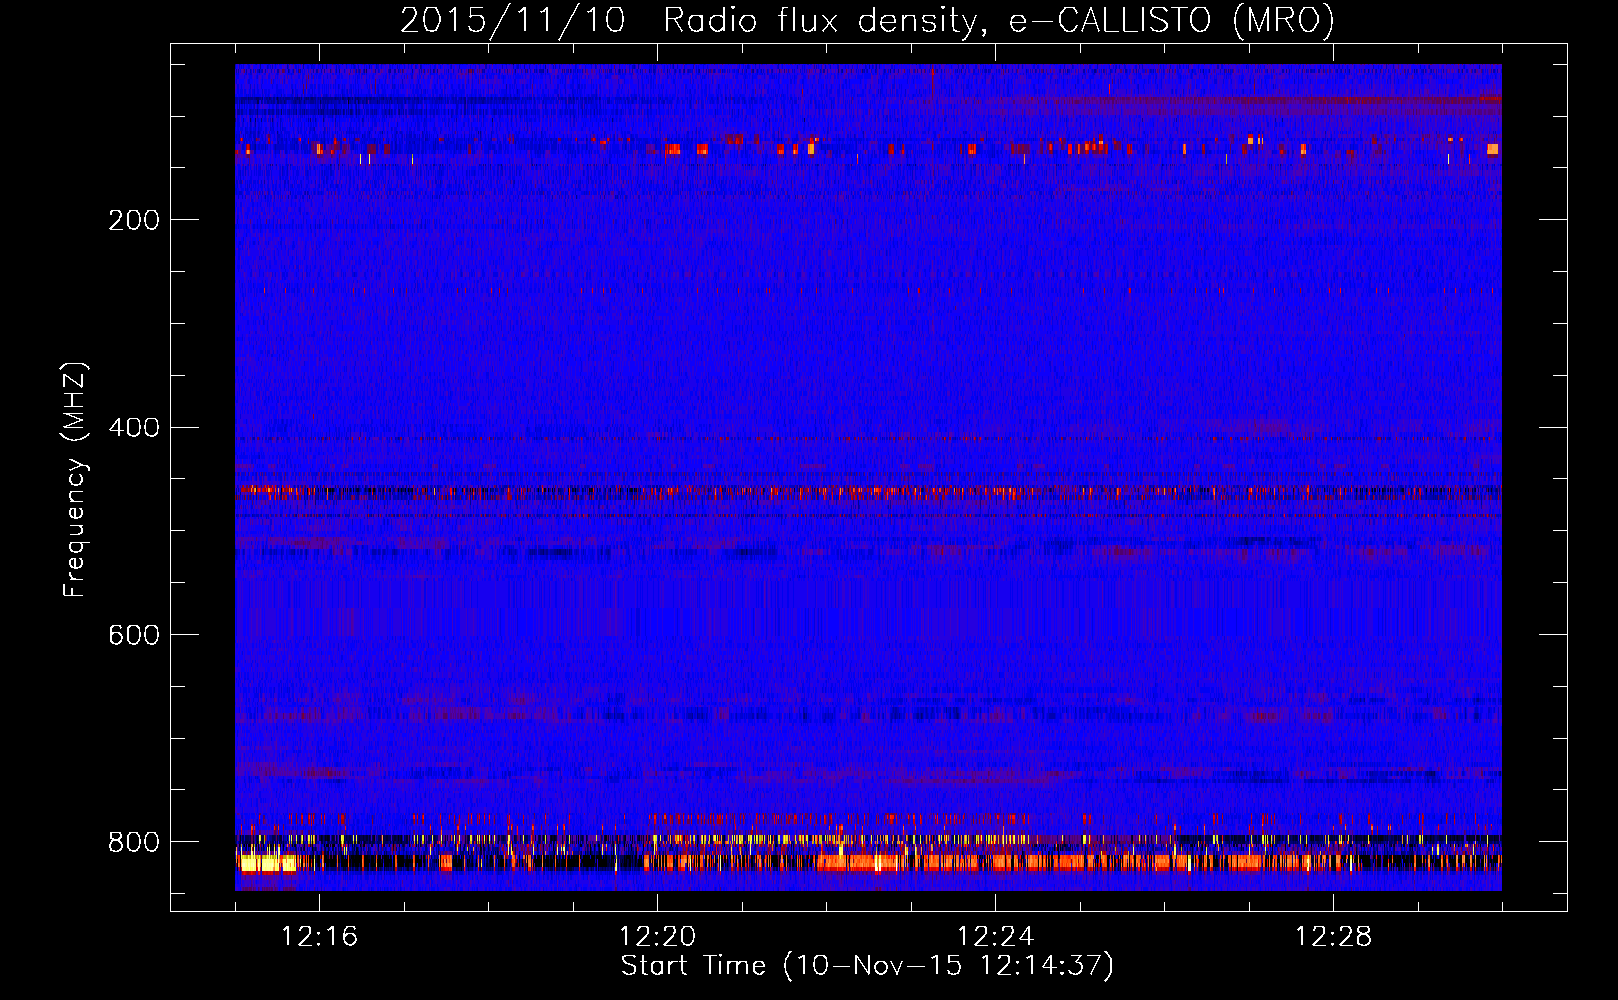Click the 12:24 time tick label
The height and width of the screenshot is (1000, 1618).
[x=995, y=937]
